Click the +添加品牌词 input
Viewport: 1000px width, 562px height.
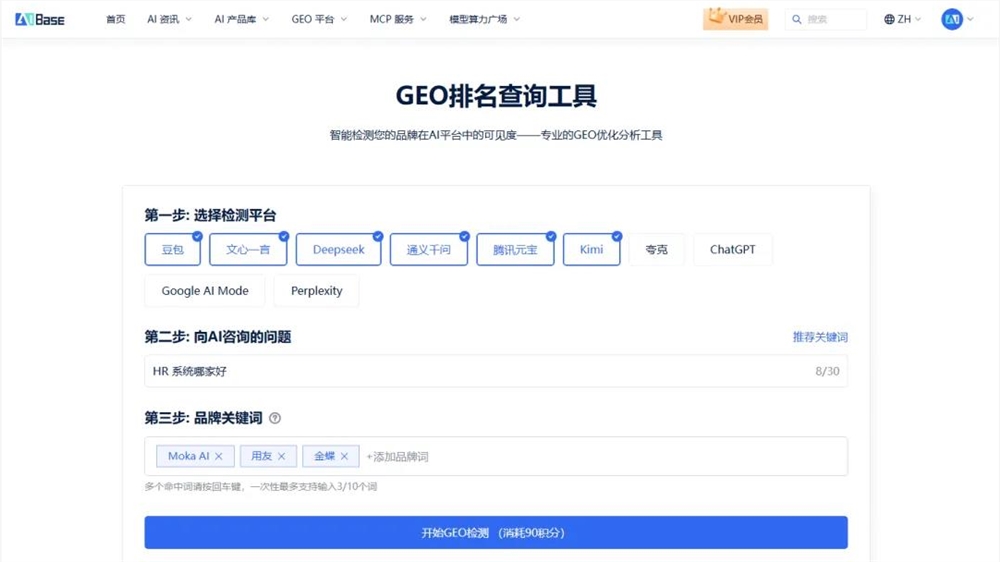pos(397,457)
